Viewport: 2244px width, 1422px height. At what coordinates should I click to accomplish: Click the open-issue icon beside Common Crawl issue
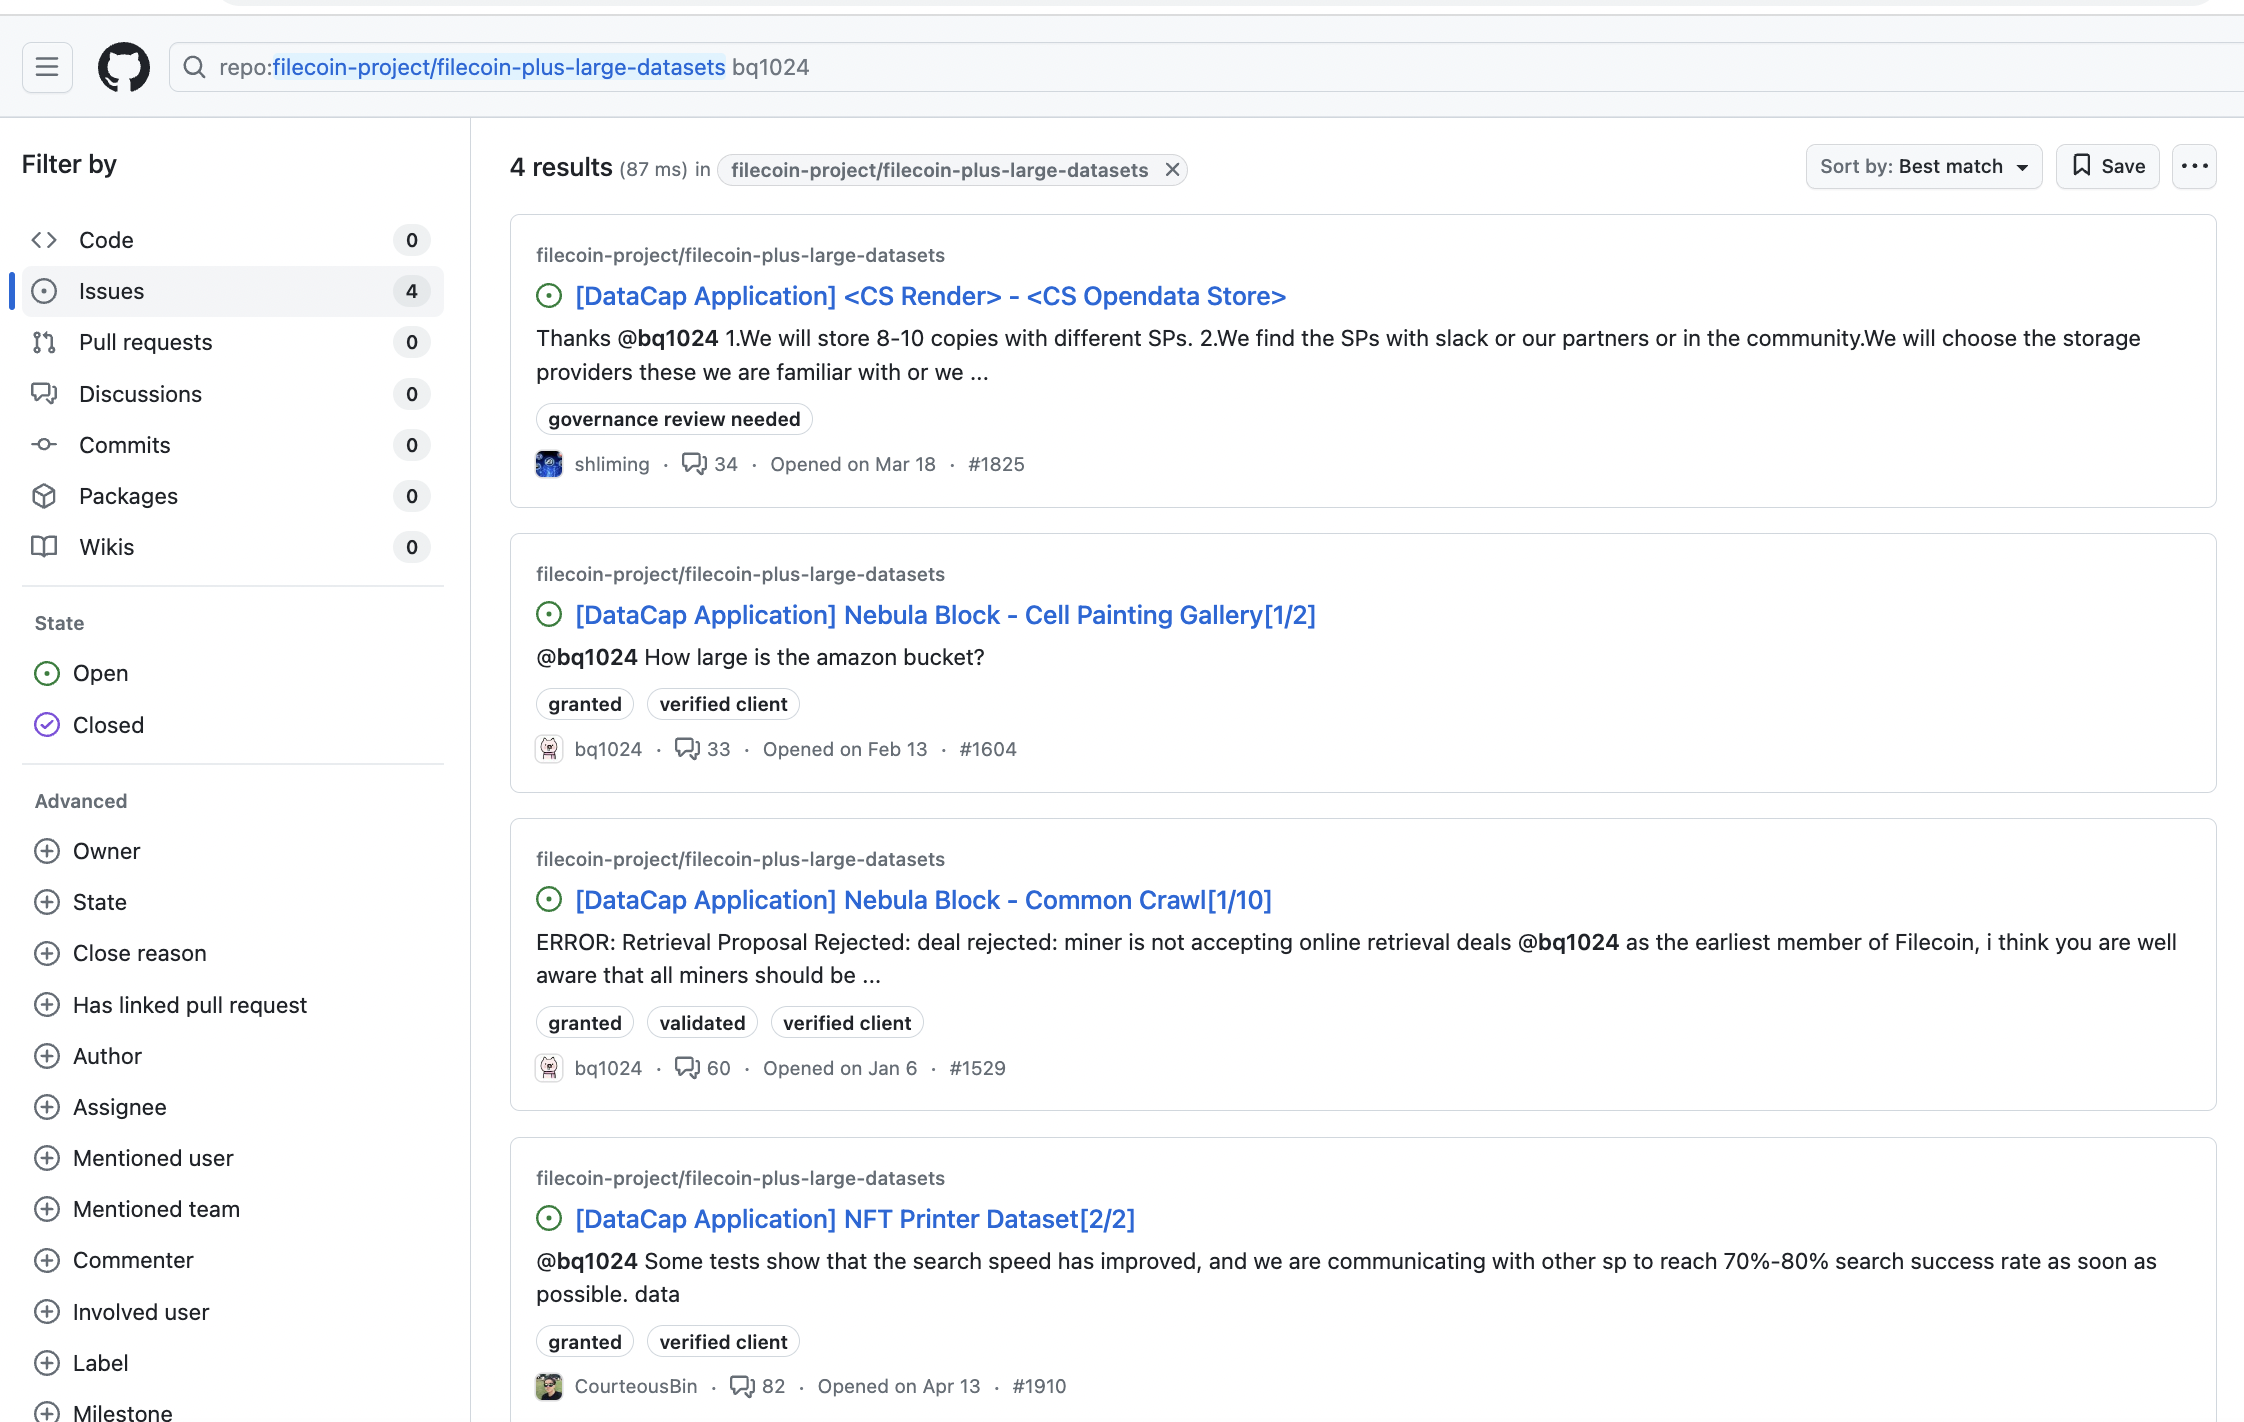tap(548, 899)
